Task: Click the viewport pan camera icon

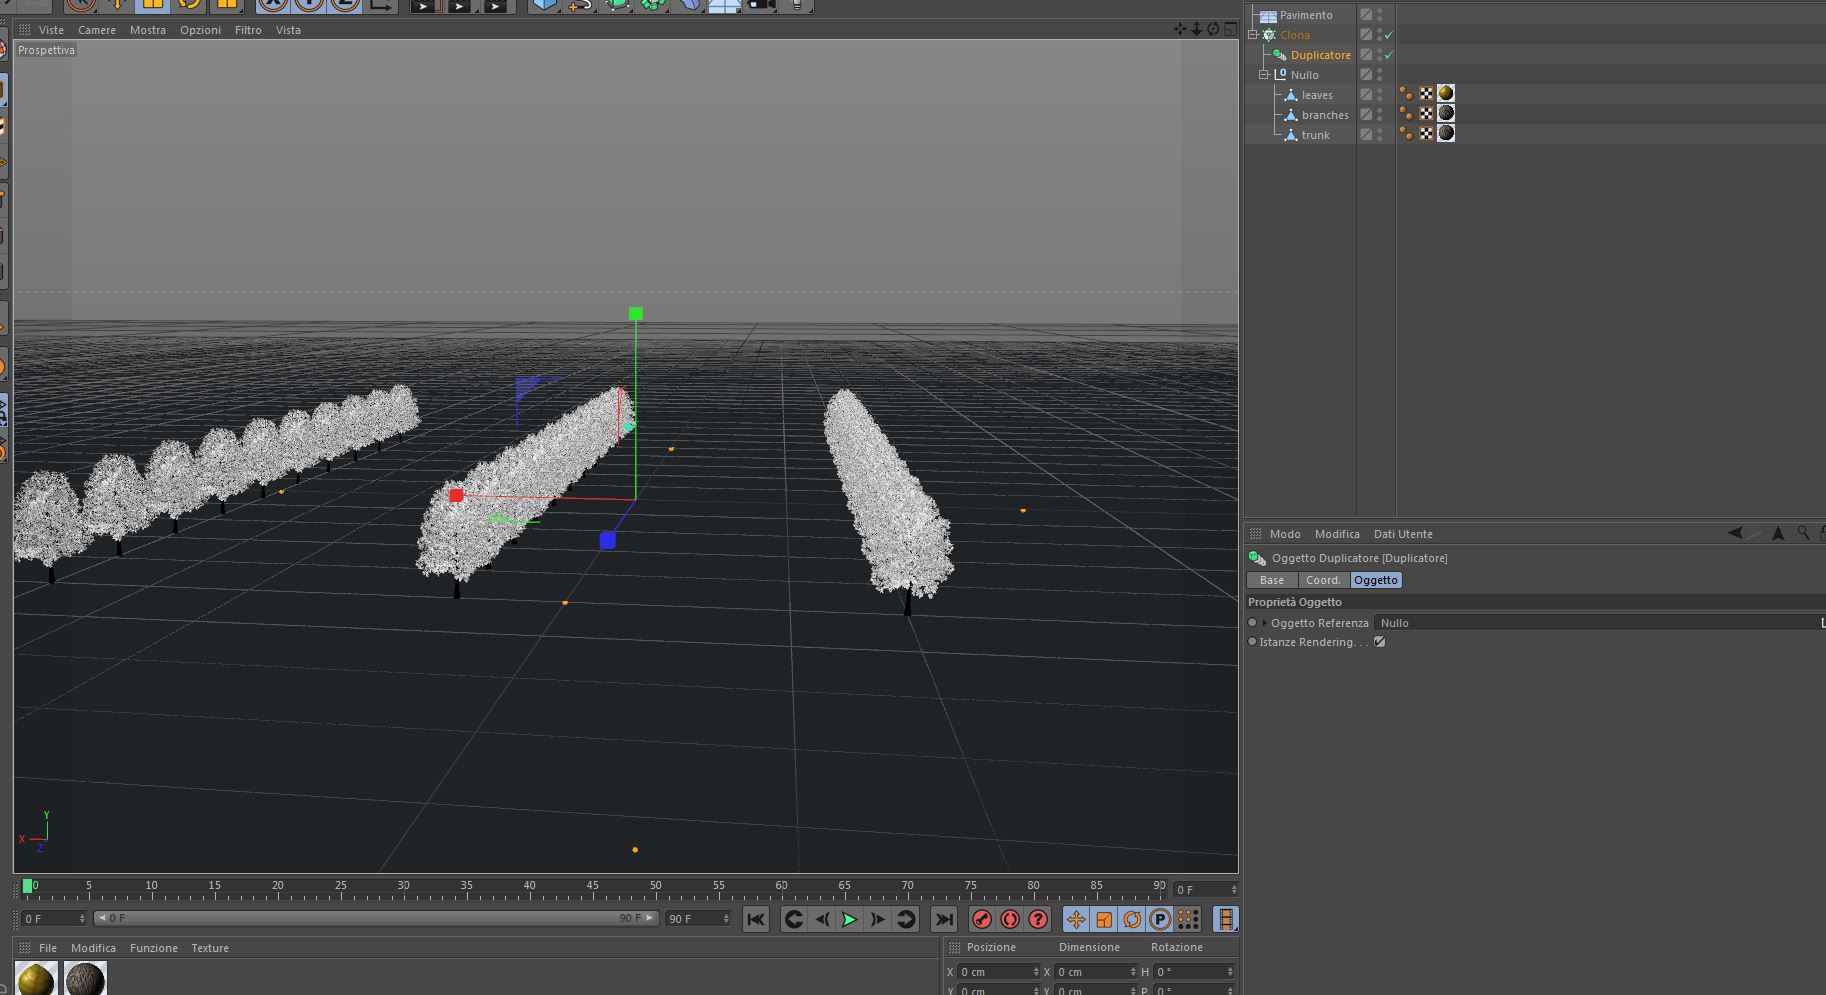Action: pos(1181,29)
